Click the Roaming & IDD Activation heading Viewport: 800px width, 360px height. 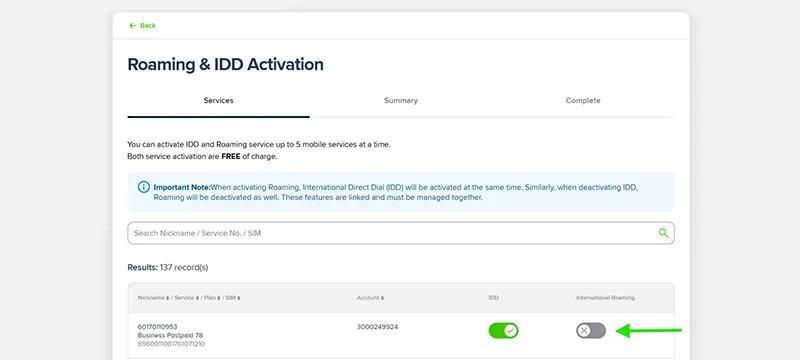click(x=226, y=65)
